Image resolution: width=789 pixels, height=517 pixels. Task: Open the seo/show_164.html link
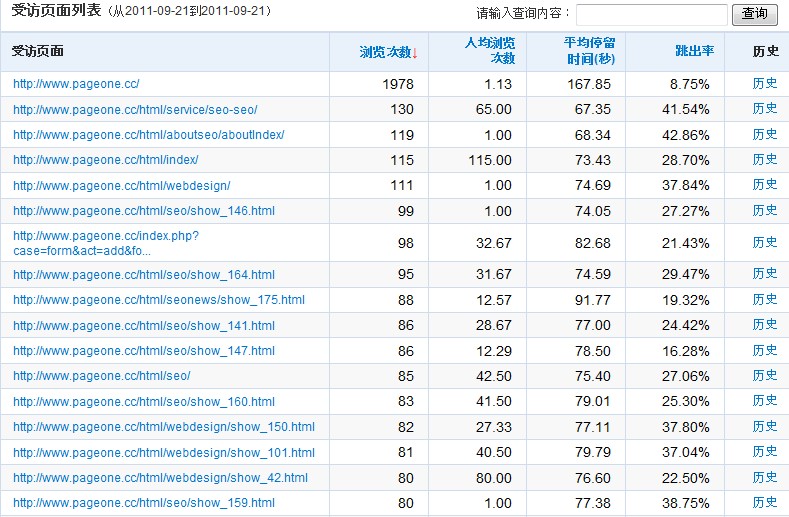click(144, 274)
